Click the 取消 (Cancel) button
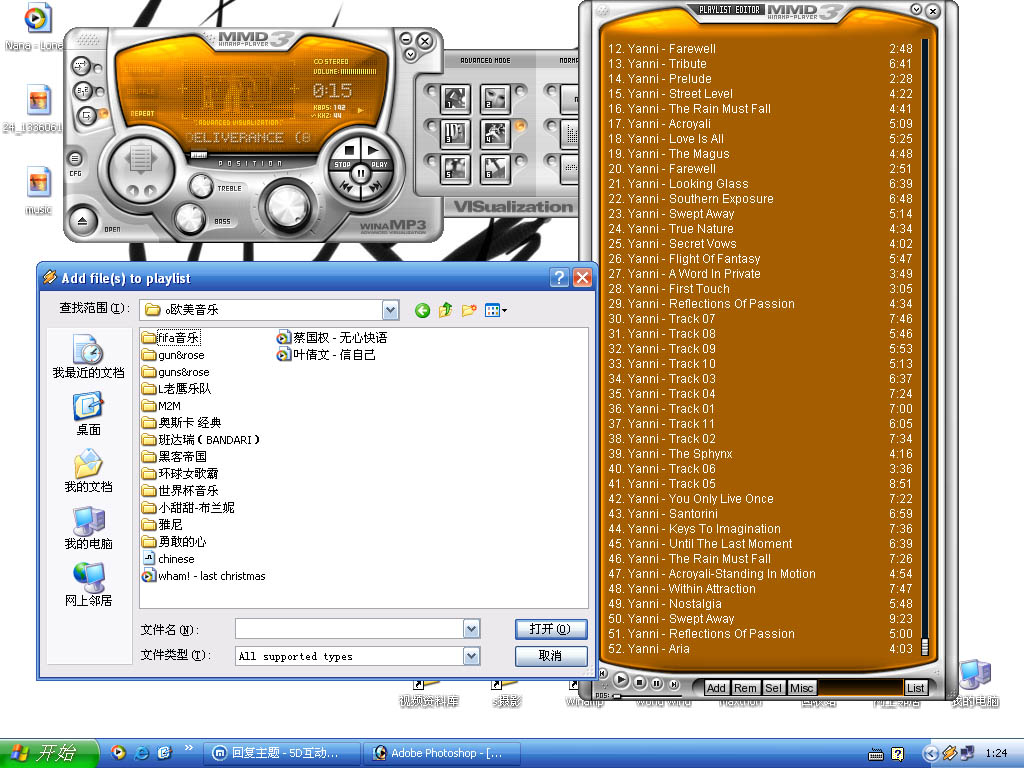1024x768 pixels. 551,656
